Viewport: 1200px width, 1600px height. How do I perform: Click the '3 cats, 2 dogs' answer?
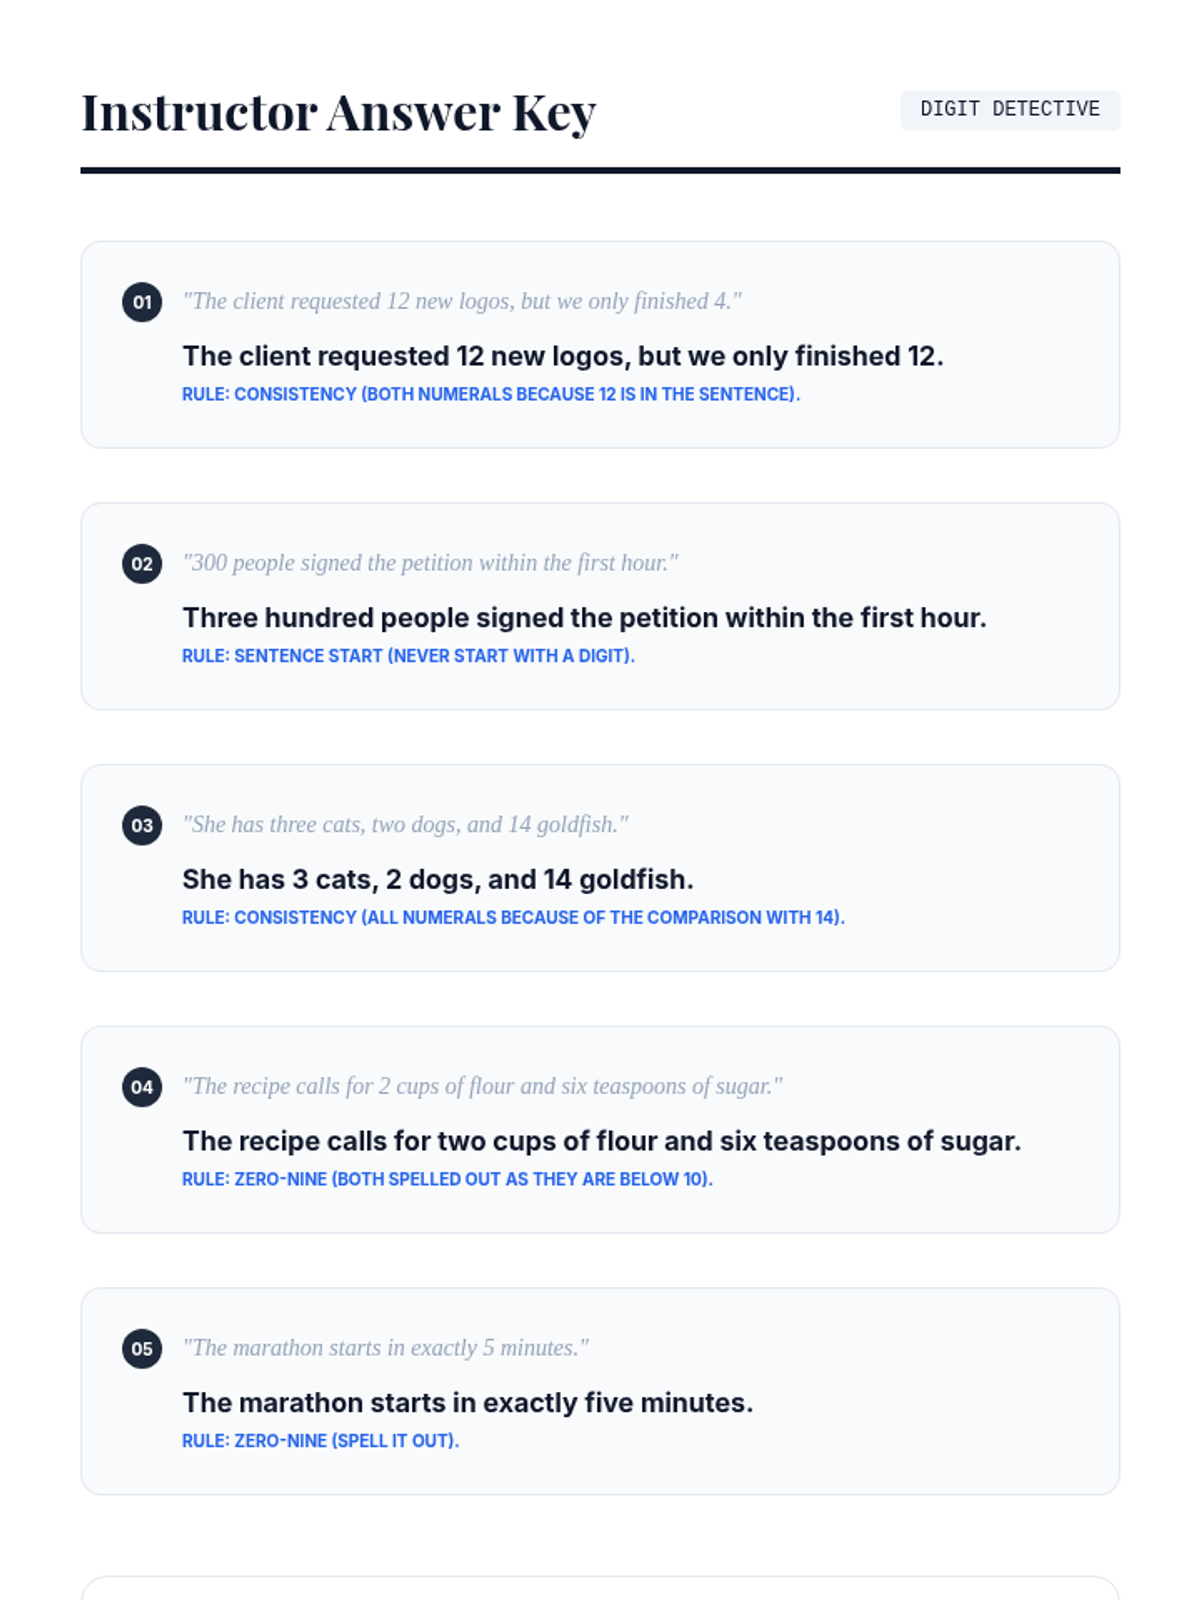(x=438, y=880)
